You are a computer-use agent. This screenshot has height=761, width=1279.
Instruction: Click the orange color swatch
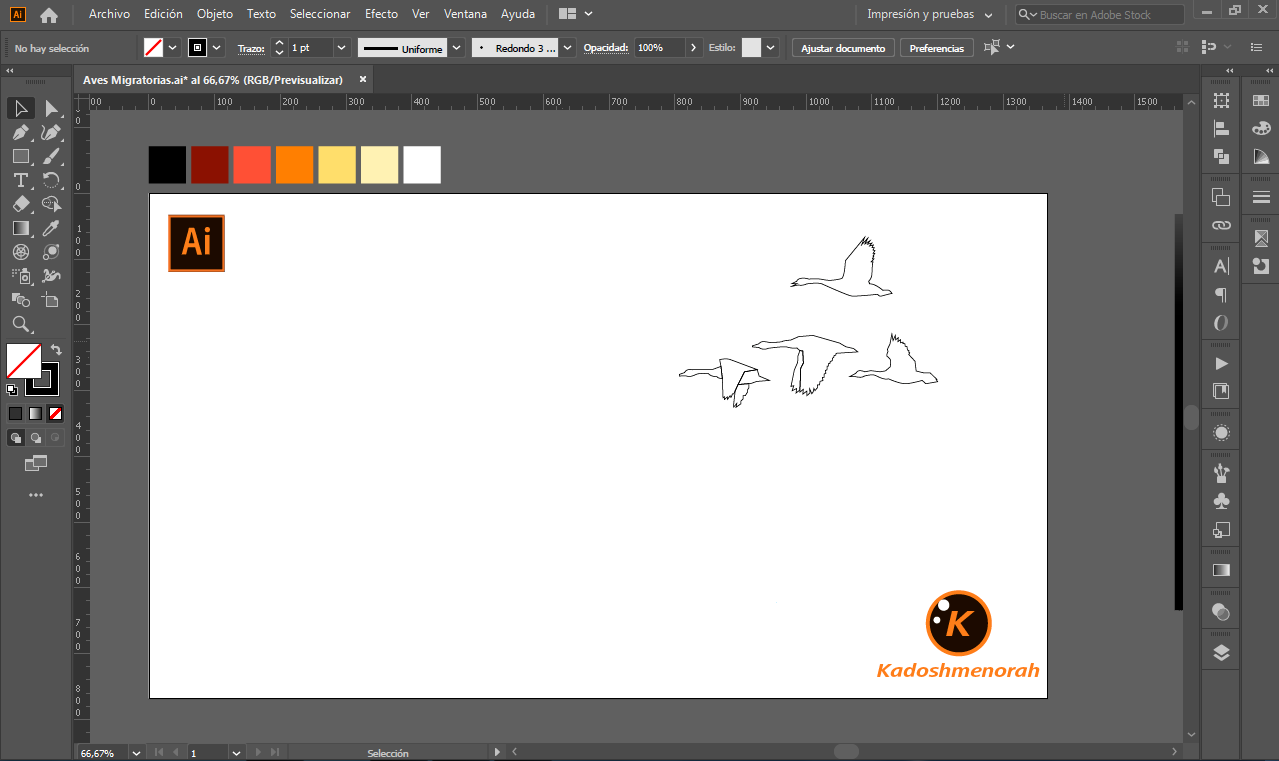click(294, 165)
